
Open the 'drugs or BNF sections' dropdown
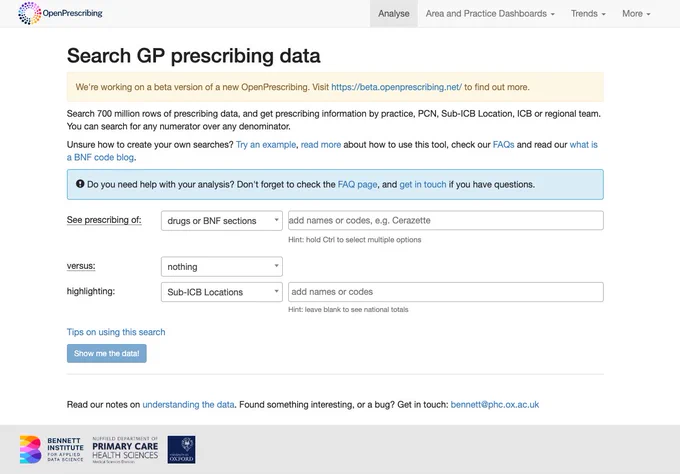[x=222, y=220]
